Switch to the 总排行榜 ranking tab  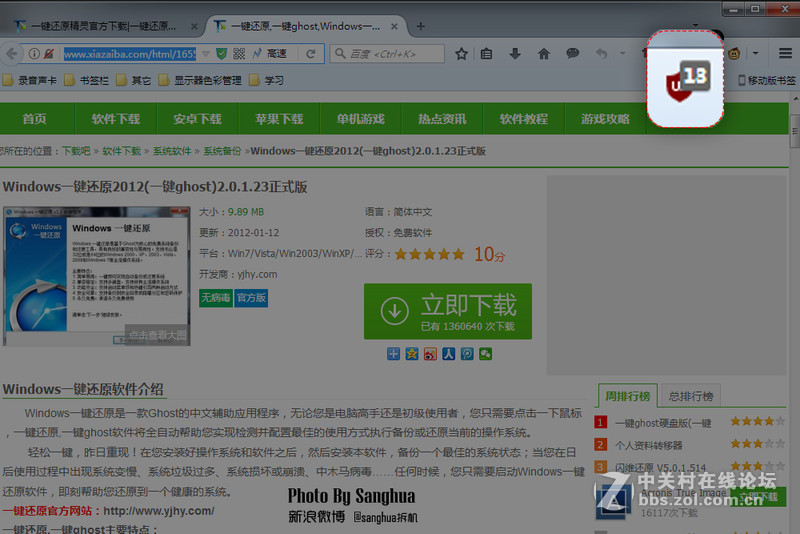pyautogui.click(x=690, y=396)
